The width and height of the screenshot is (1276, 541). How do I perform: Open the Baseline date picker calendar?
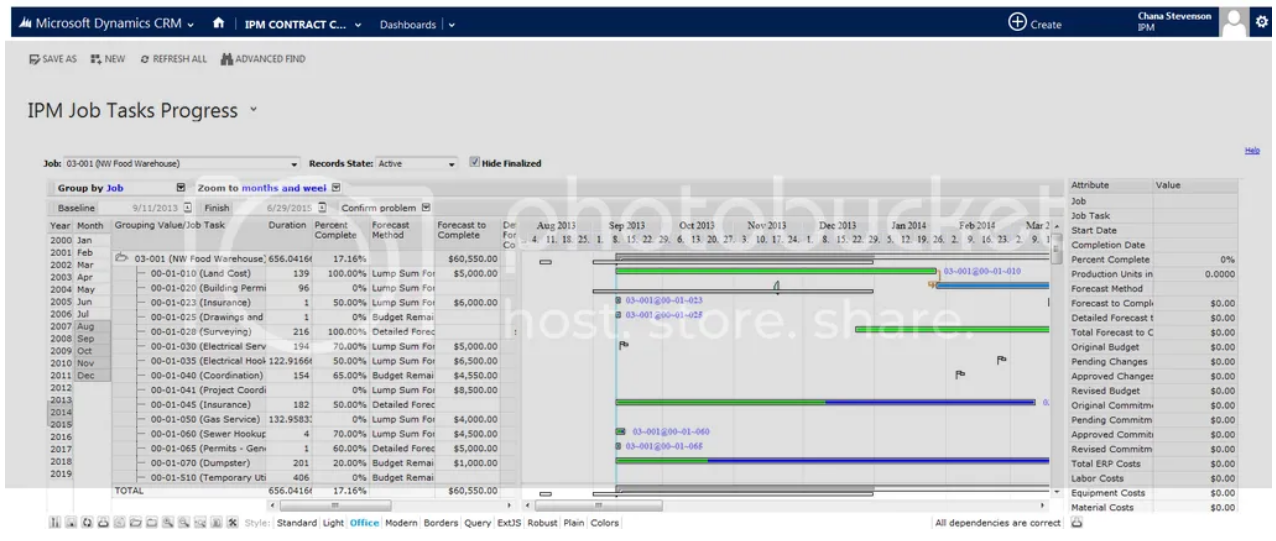[185, 208]
